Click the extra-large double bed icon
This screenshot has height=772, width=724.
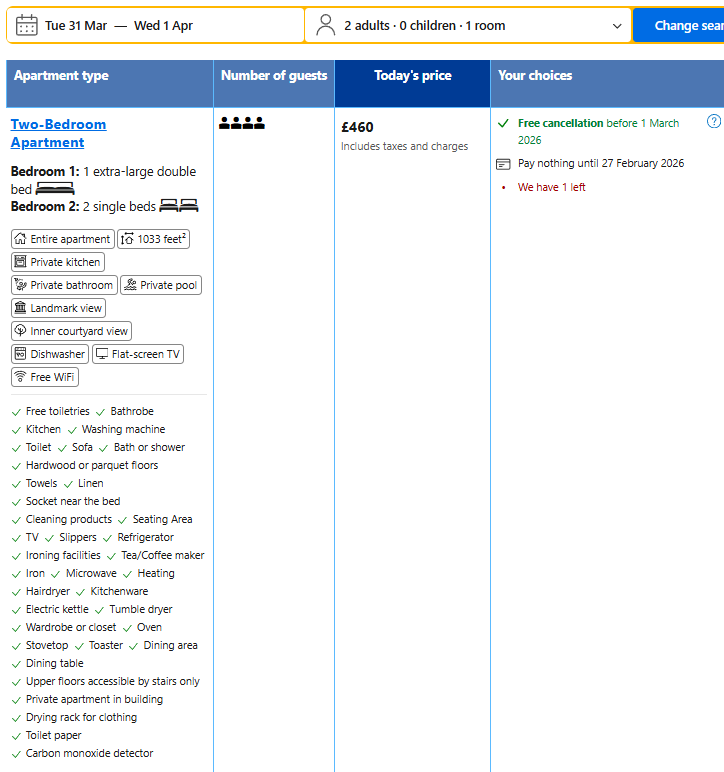55,189
